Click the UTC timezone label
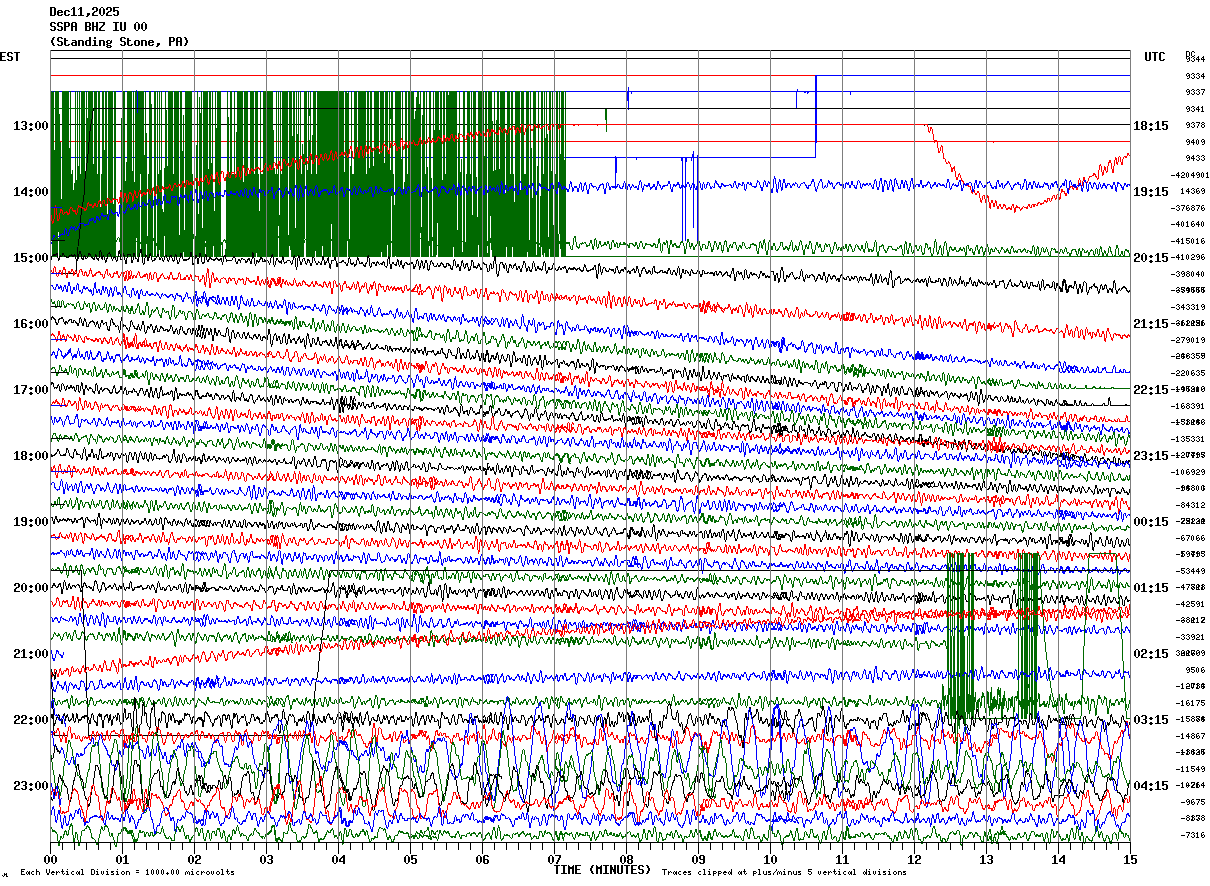This screenshot has height=886, width=1210. (1155, 57)
